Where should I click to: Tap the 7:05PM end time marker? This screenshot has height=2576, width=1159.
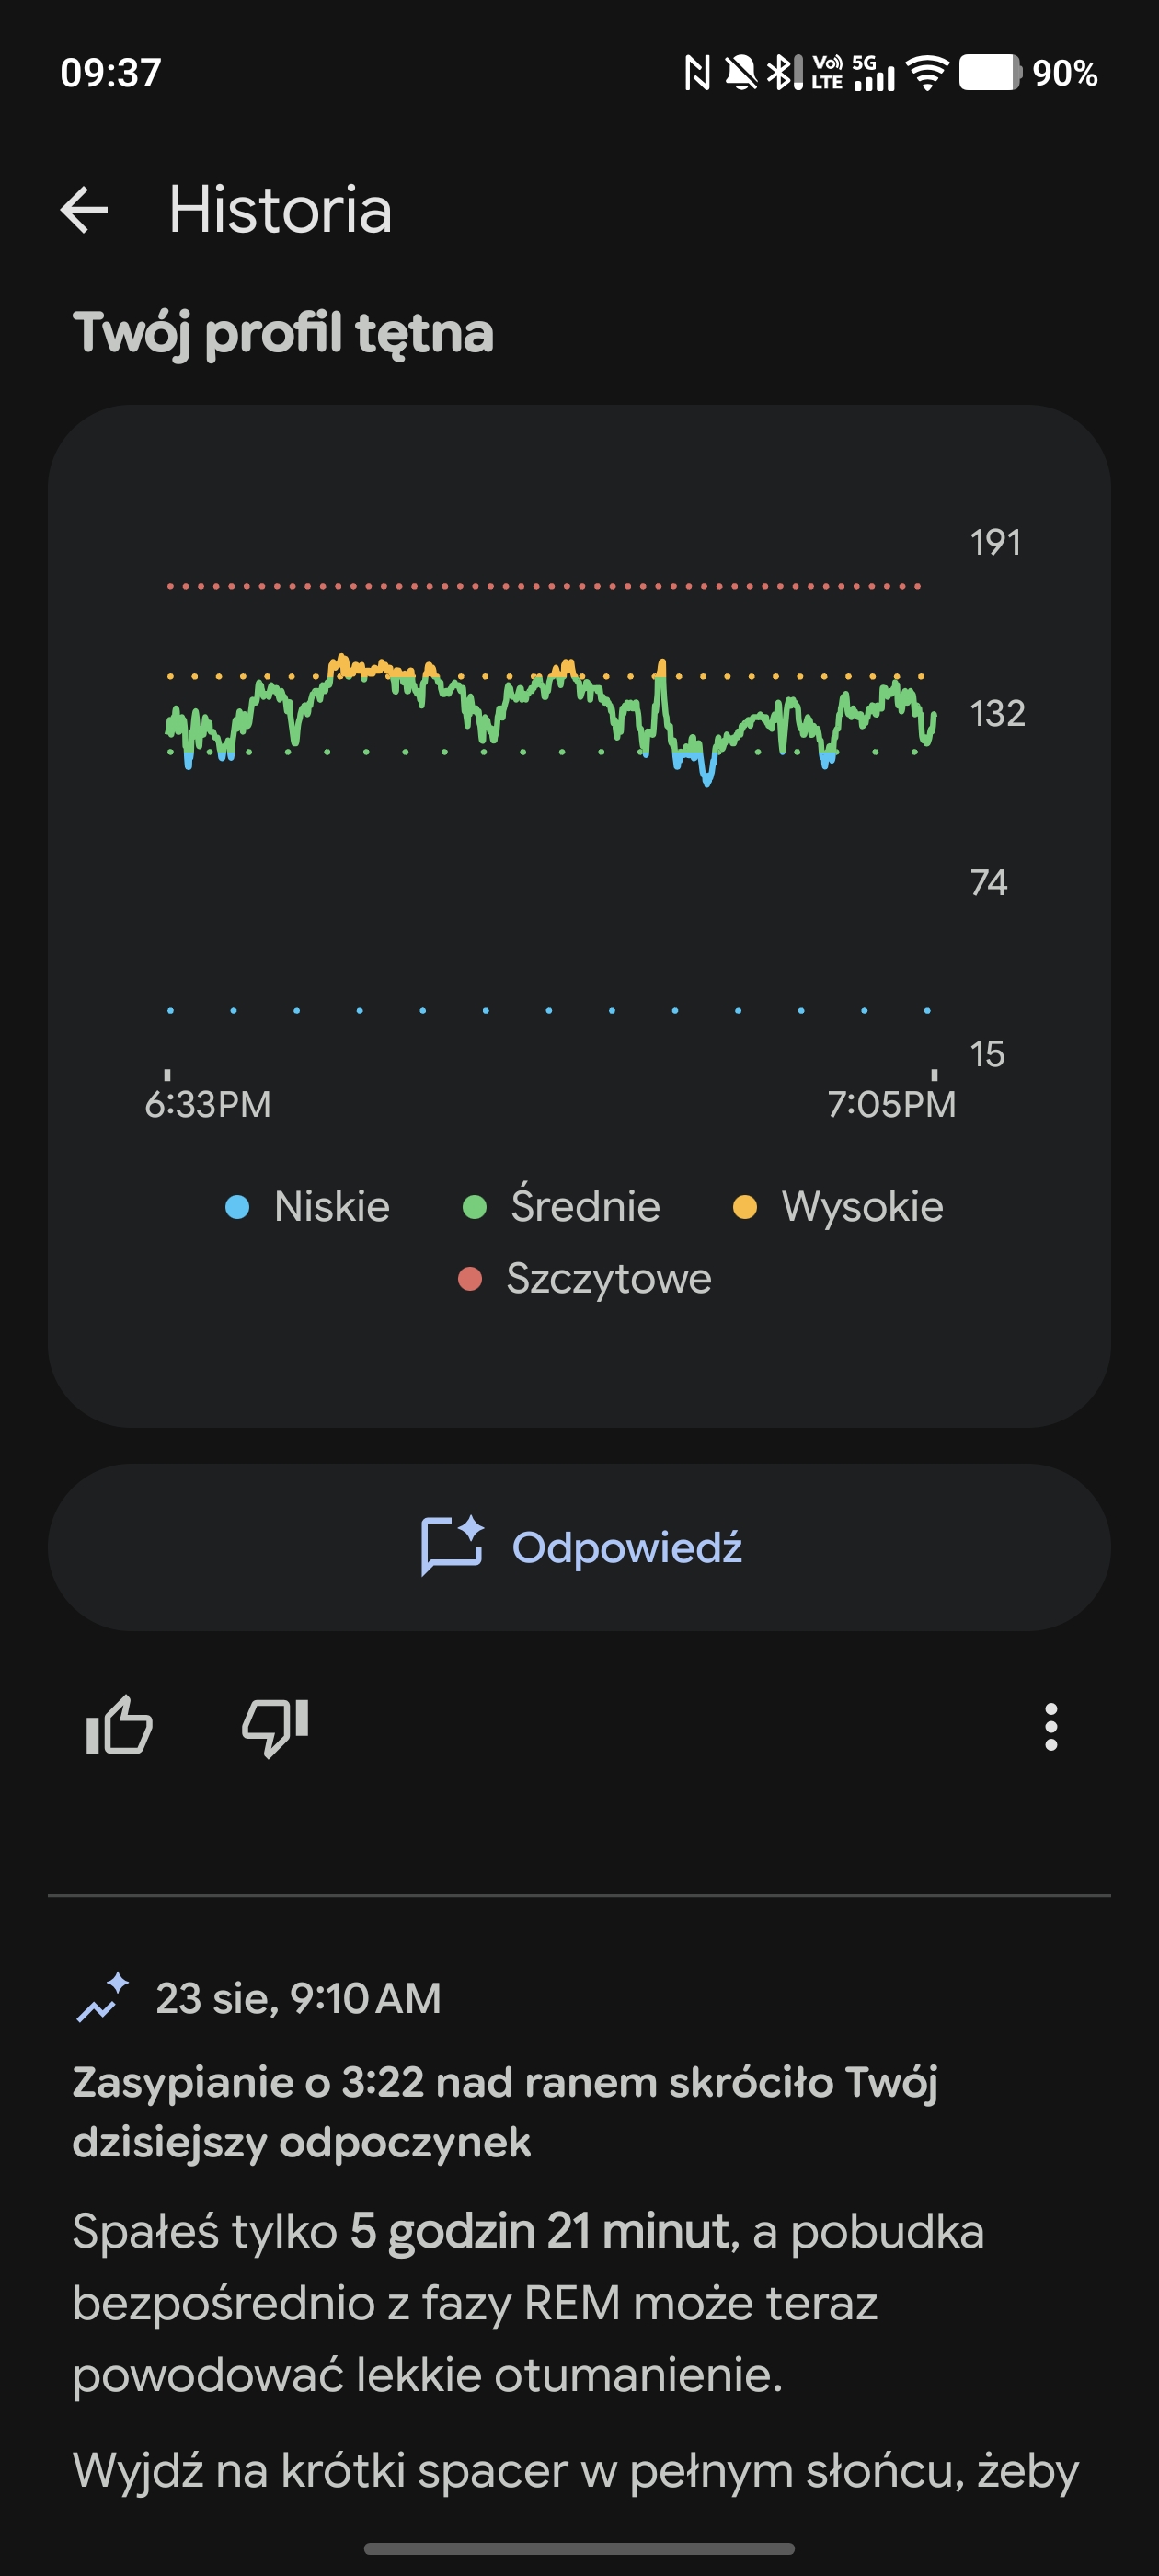click(891, 1104)
